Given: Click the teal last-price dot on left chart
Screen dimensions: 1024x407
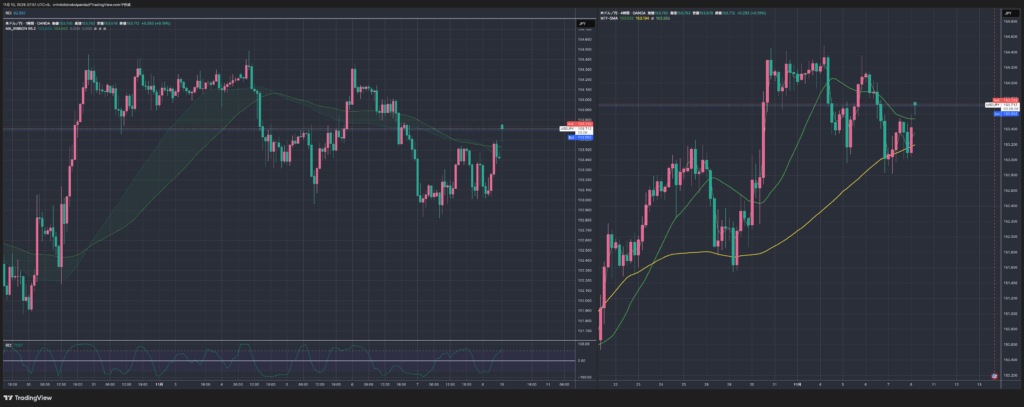Looking at the screenshot, I should tap(501, 126).
